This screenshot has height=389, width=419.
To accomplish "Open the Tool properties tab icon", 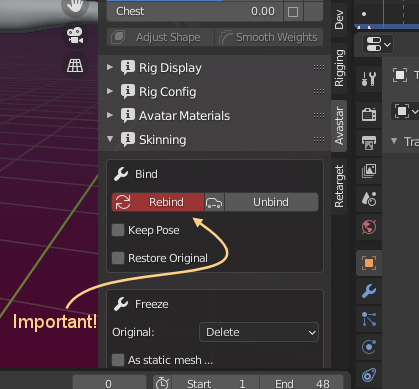I will 369,79.
